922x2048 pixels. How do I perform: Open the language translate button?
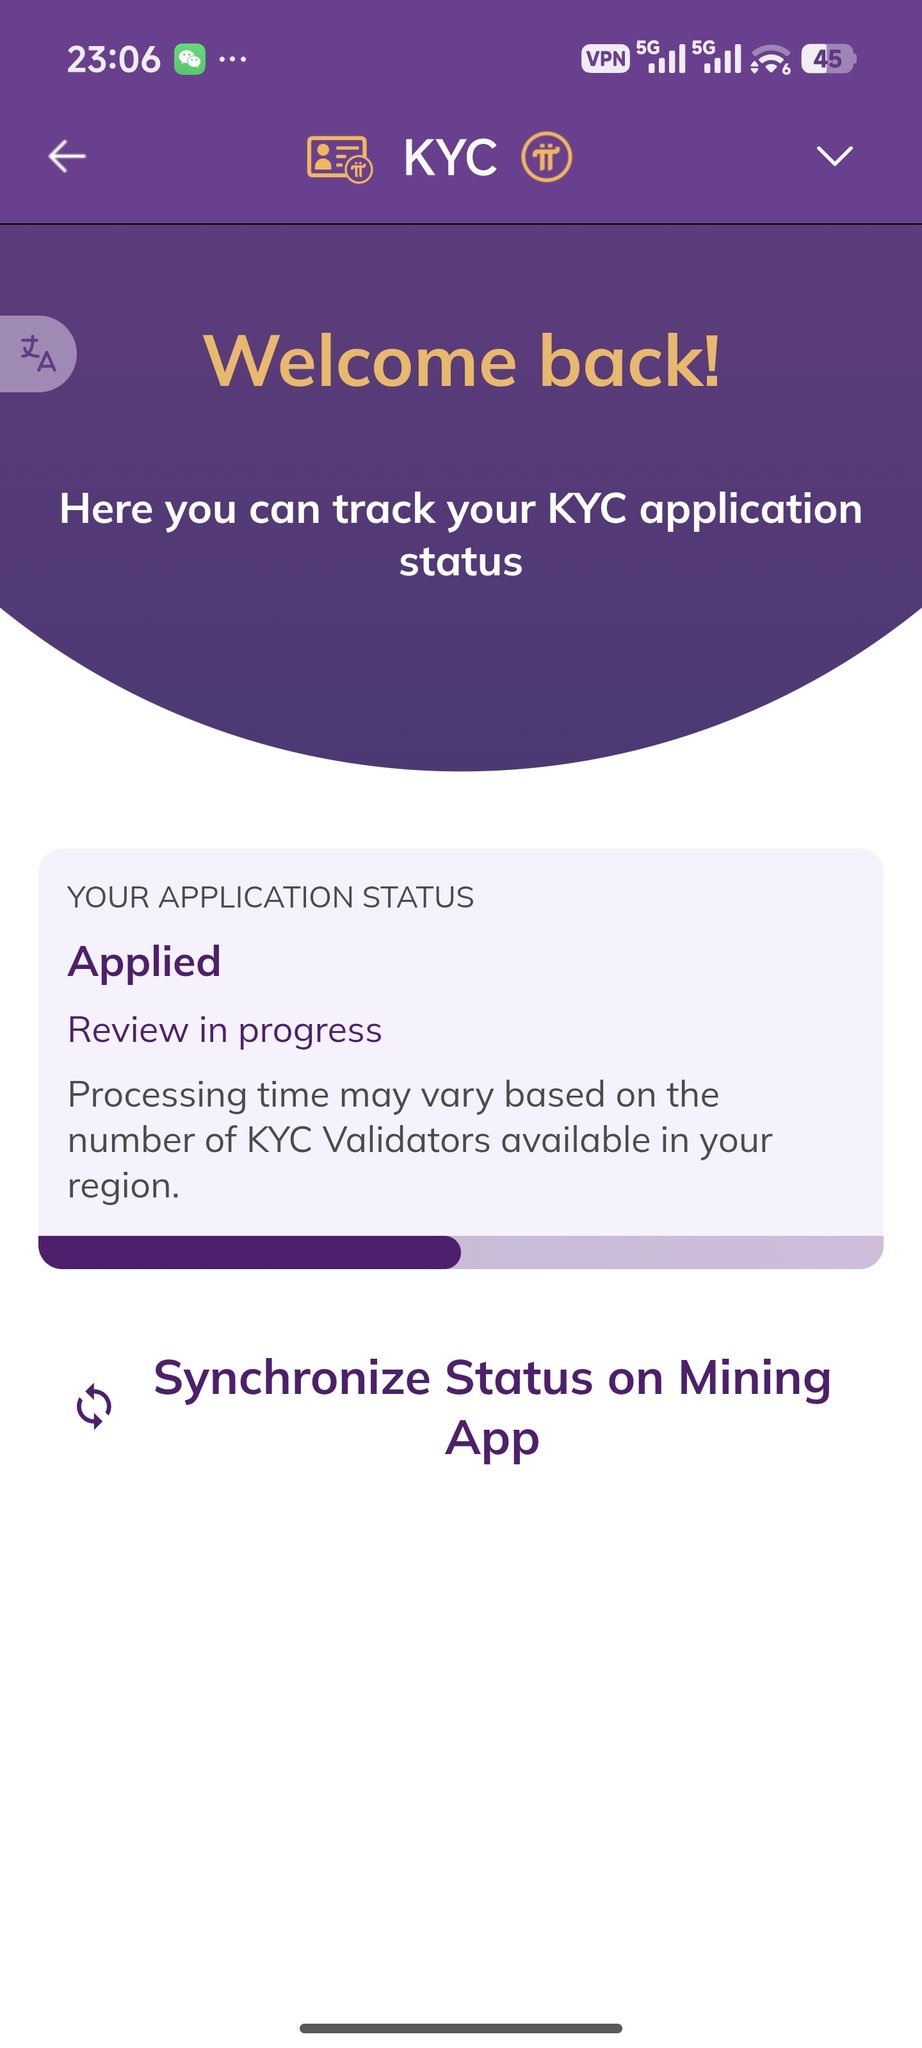coord(38,354)
